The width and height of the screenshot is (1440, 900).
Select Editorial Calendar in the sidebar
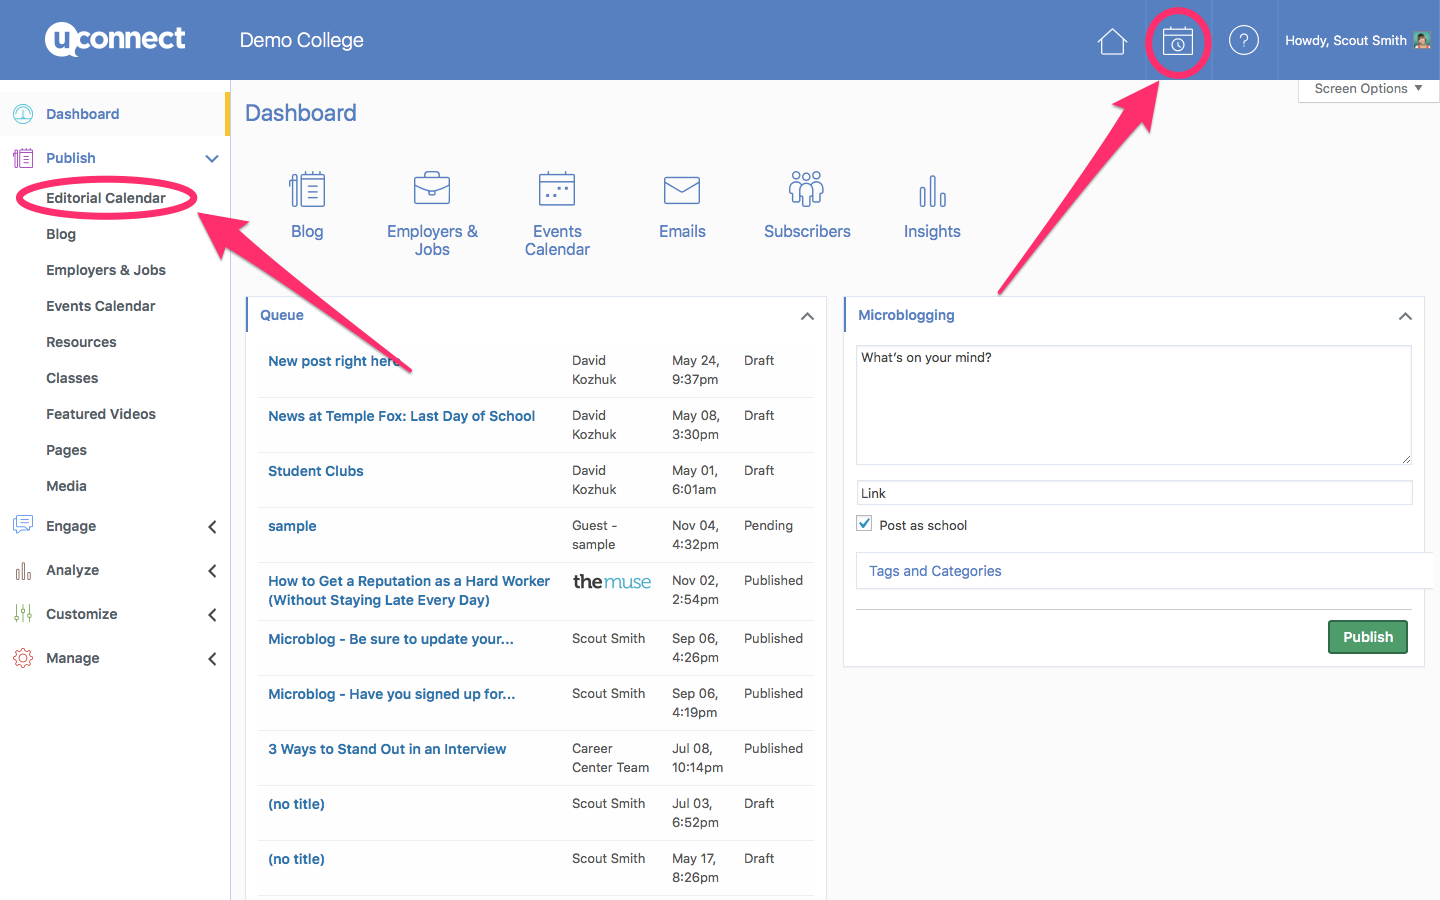[x=106, y=198]
